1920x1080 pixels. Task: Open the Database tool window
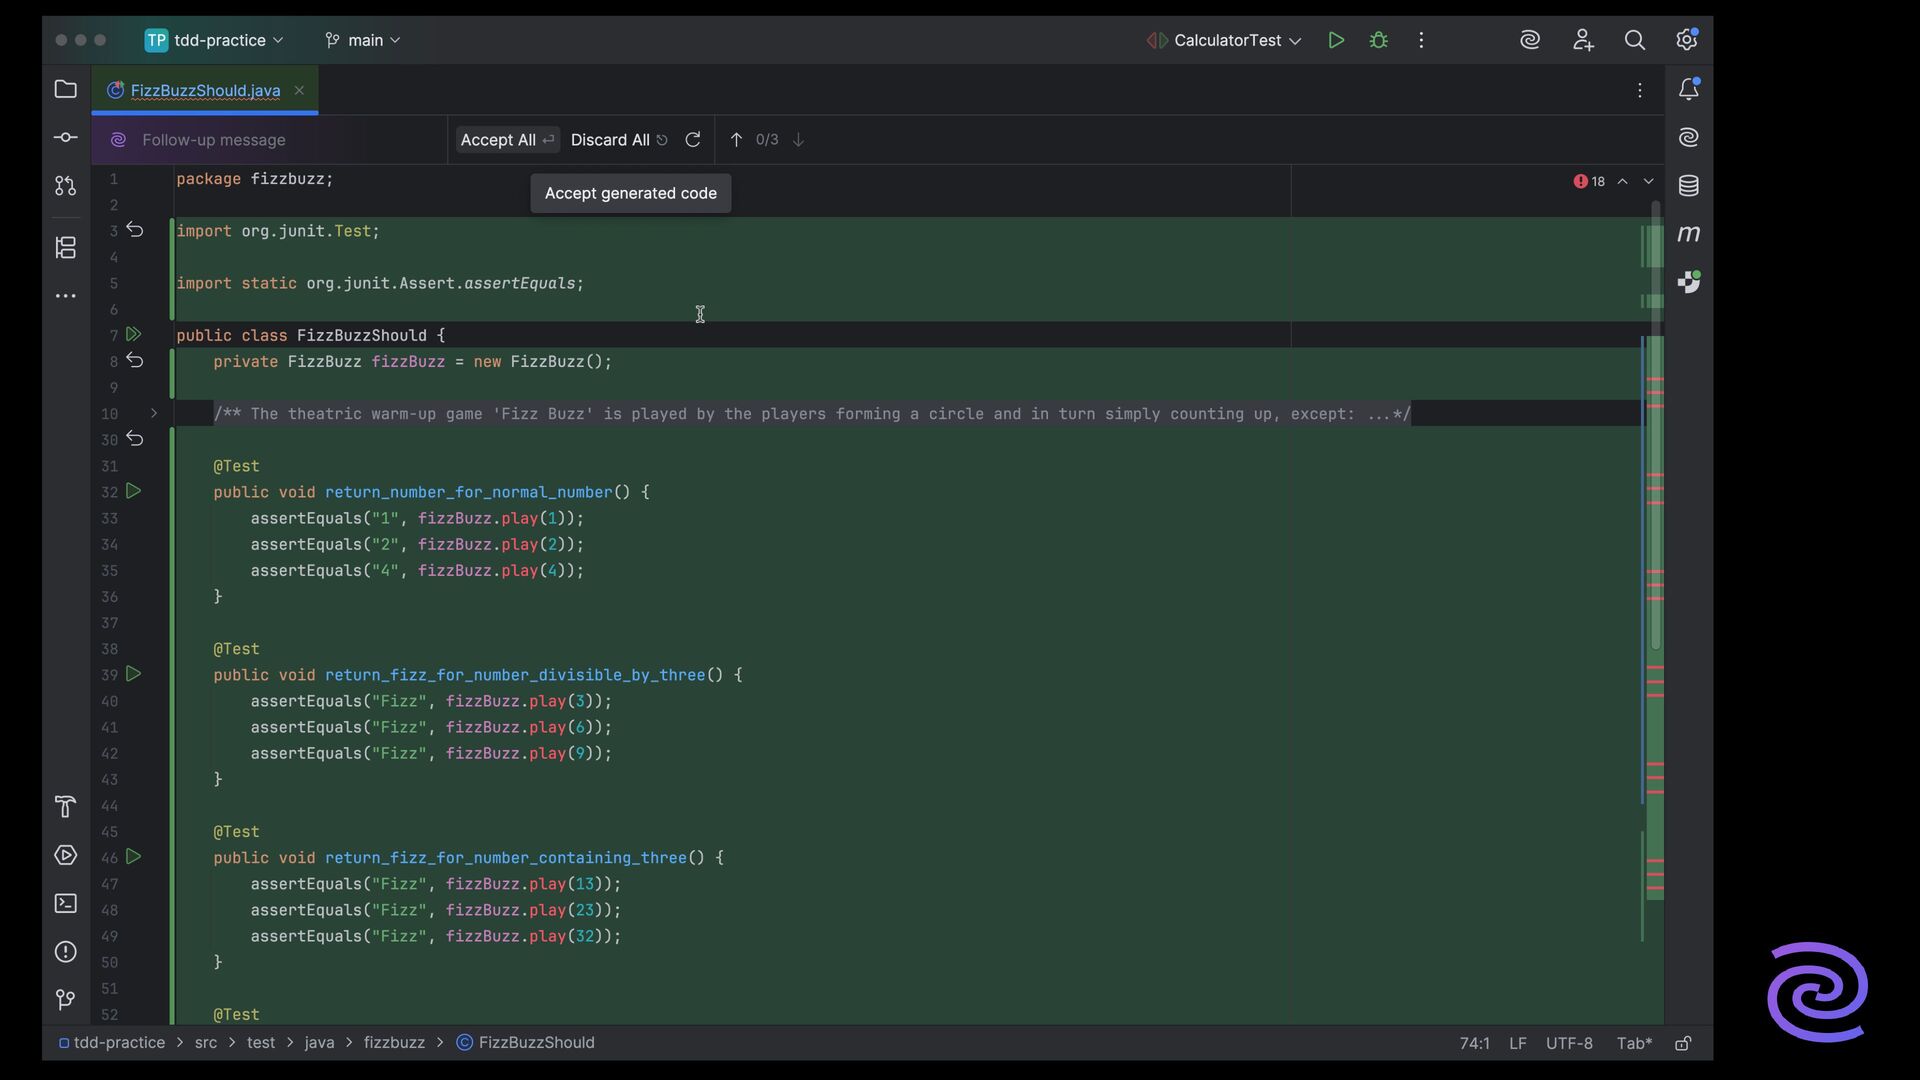(x=1688, y=186)
